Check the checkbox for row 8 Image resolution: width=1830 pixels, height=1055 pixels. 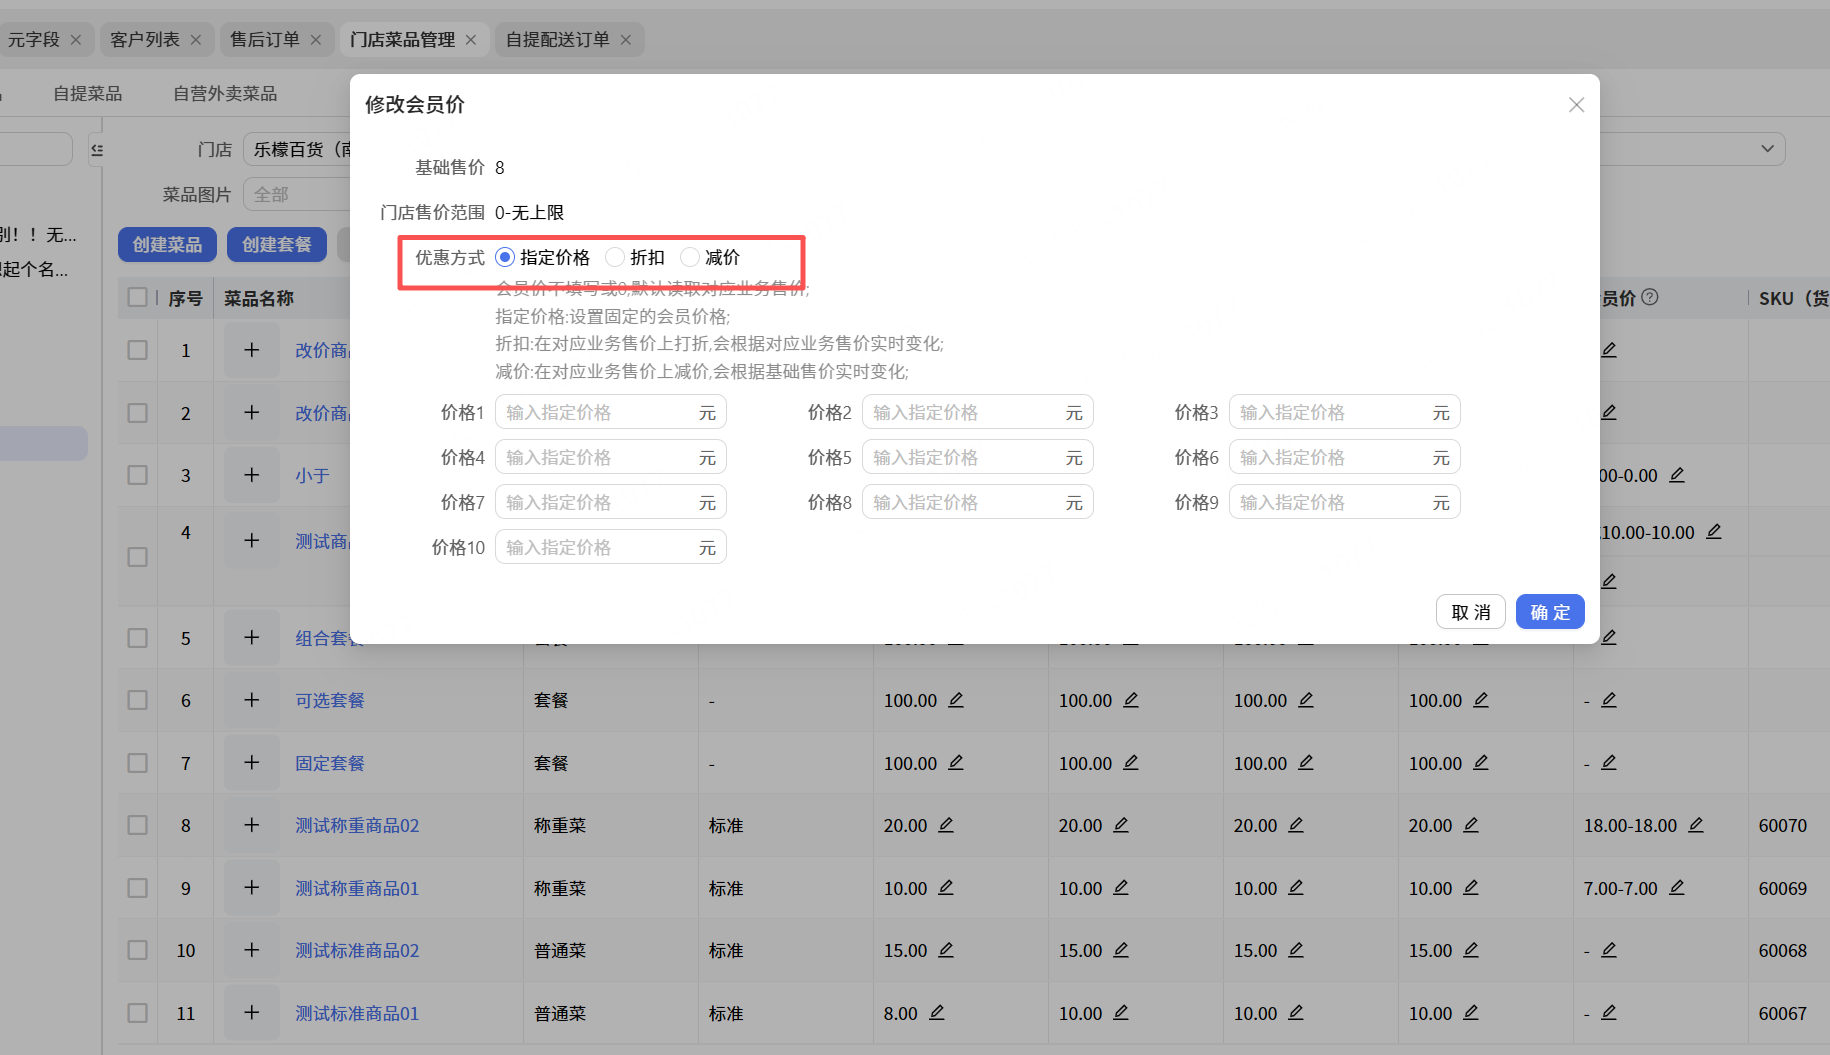(138, 826)
